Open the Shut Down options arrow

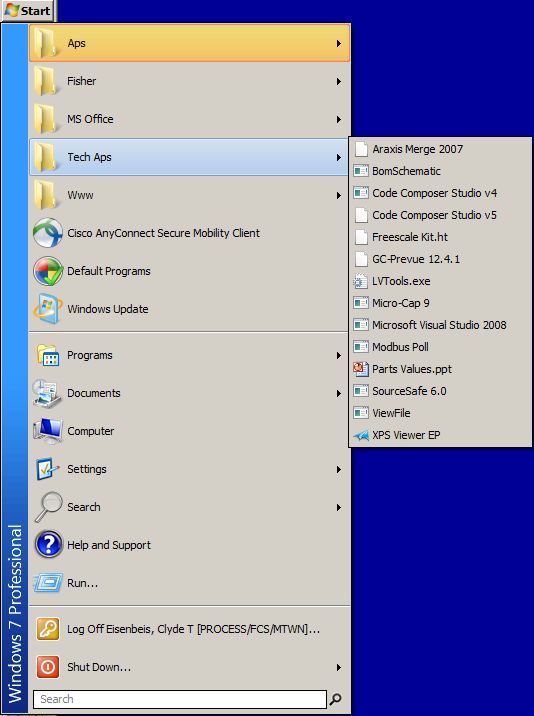click(338, 667)
